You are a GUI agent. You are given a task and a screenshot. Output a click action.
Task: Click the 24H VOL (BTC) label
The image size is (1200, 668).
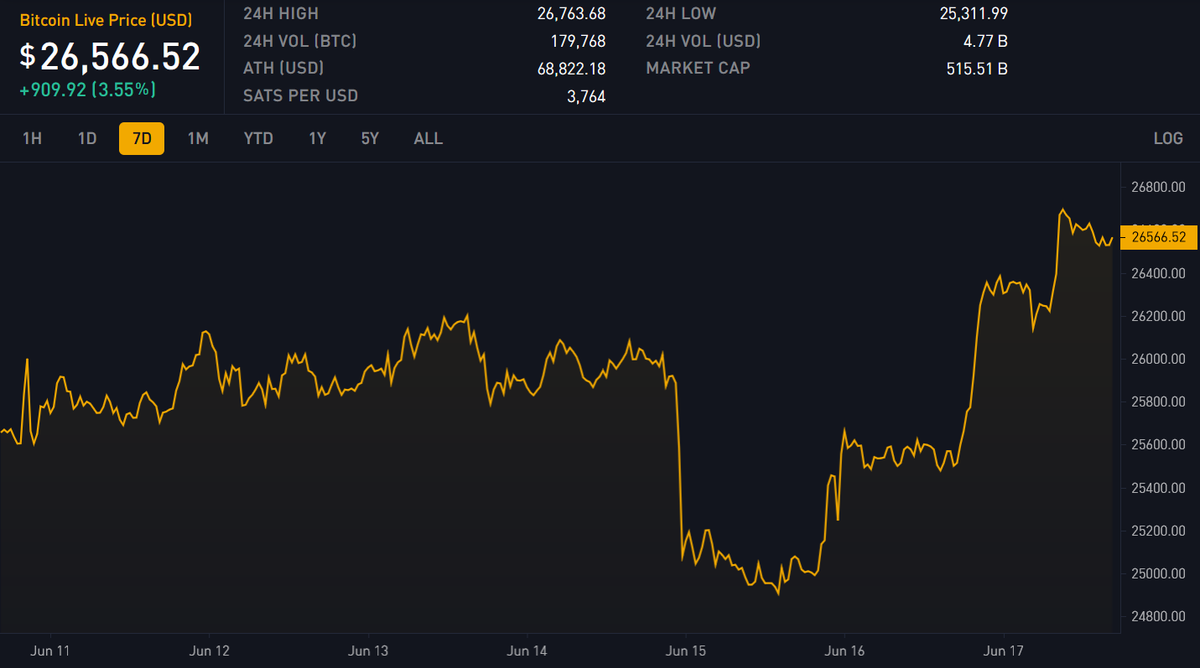pos(300,41)
